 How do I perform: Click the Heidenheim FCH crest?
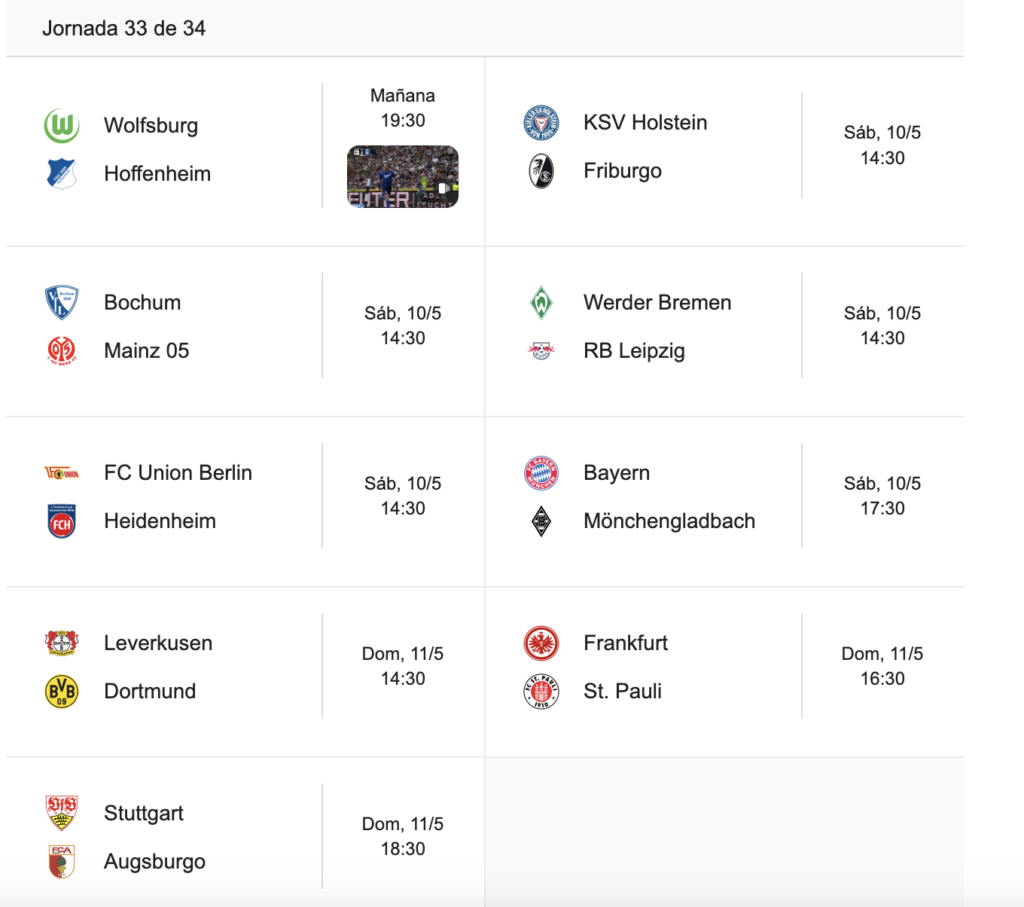pos(61,521)
